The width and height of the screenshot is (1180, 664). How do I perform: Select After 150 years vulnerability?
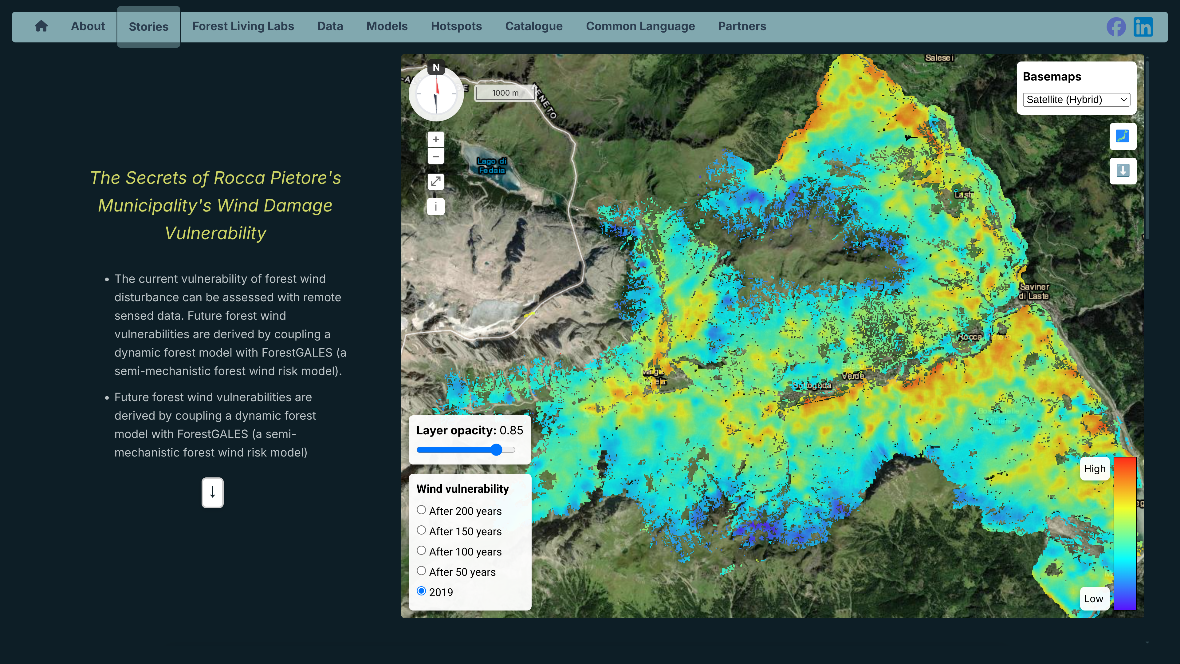421,531
